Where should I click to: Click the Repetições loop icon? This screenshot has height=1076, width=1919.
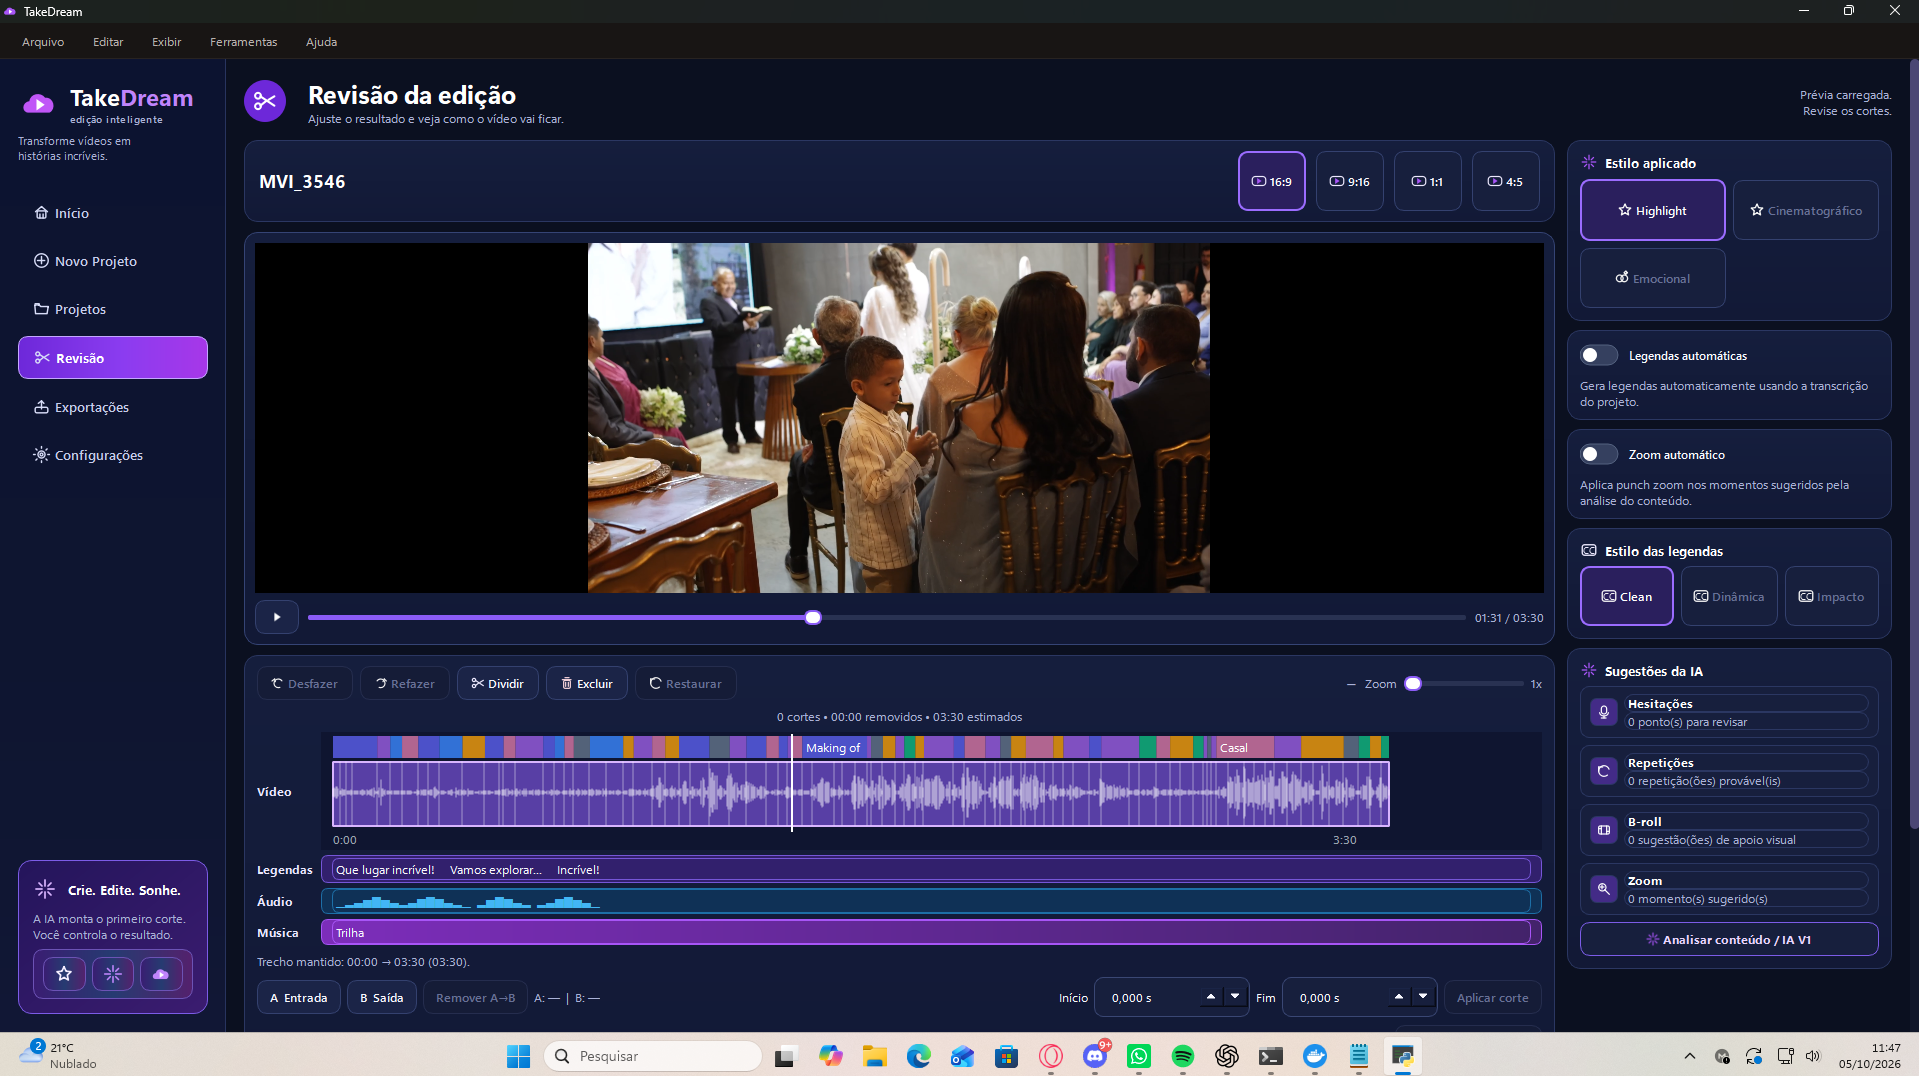[x=1603, y=771]
